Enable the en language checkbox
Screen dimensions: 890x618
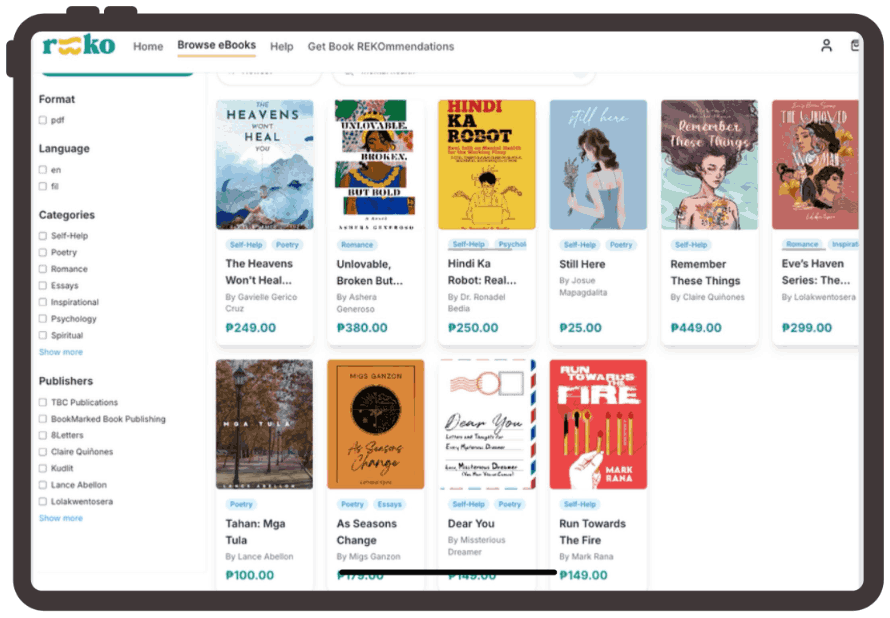point(43,169)
